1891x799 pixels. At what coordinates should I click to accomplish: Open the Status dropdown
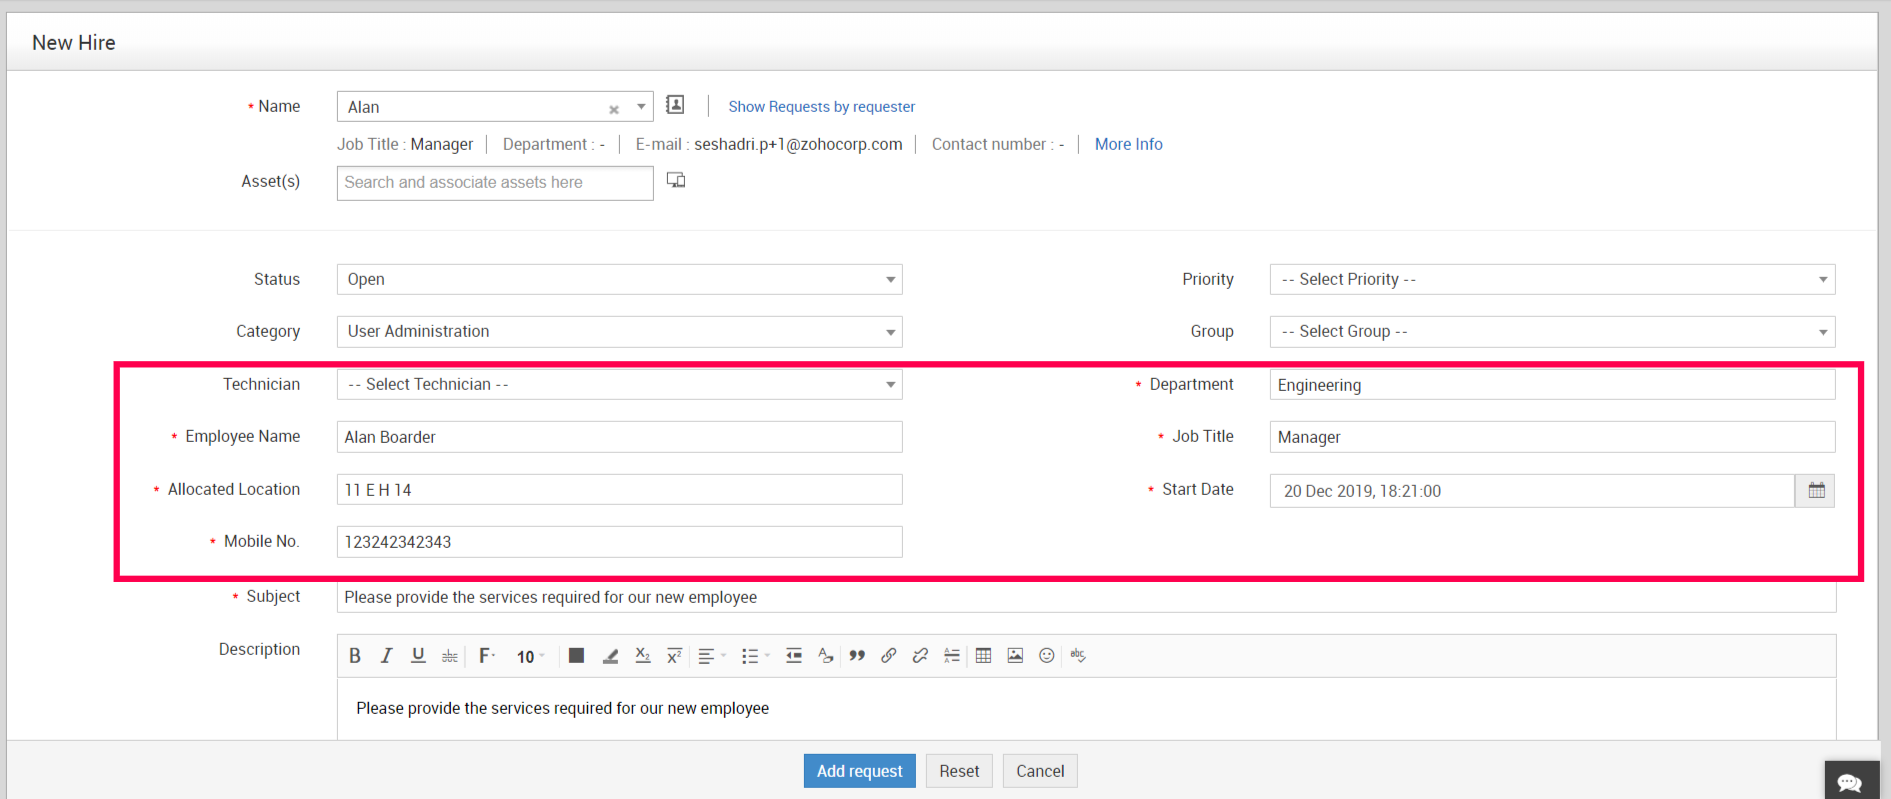(619, 280)
